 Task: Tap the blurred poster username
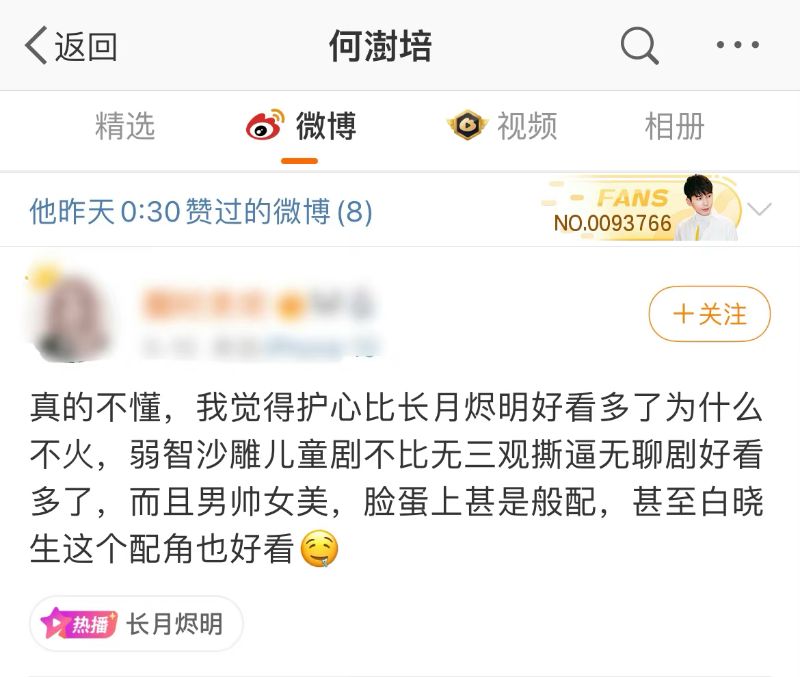pyautogui.click(x=259, y=304)
